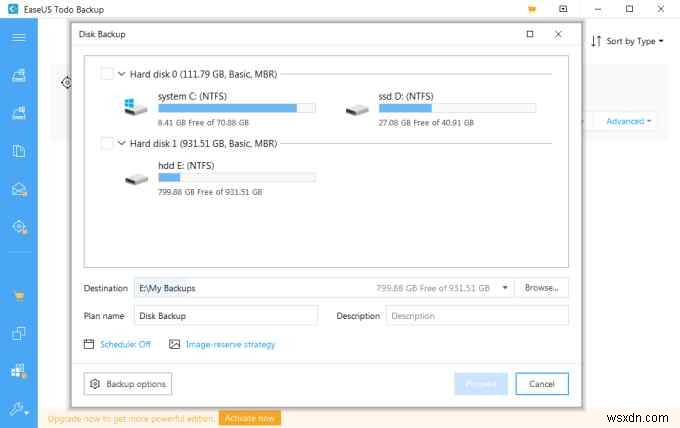Click the target icon behind the dialog's left edge
The width and height of the screenshot is (680, 428).
click(66, 82)
